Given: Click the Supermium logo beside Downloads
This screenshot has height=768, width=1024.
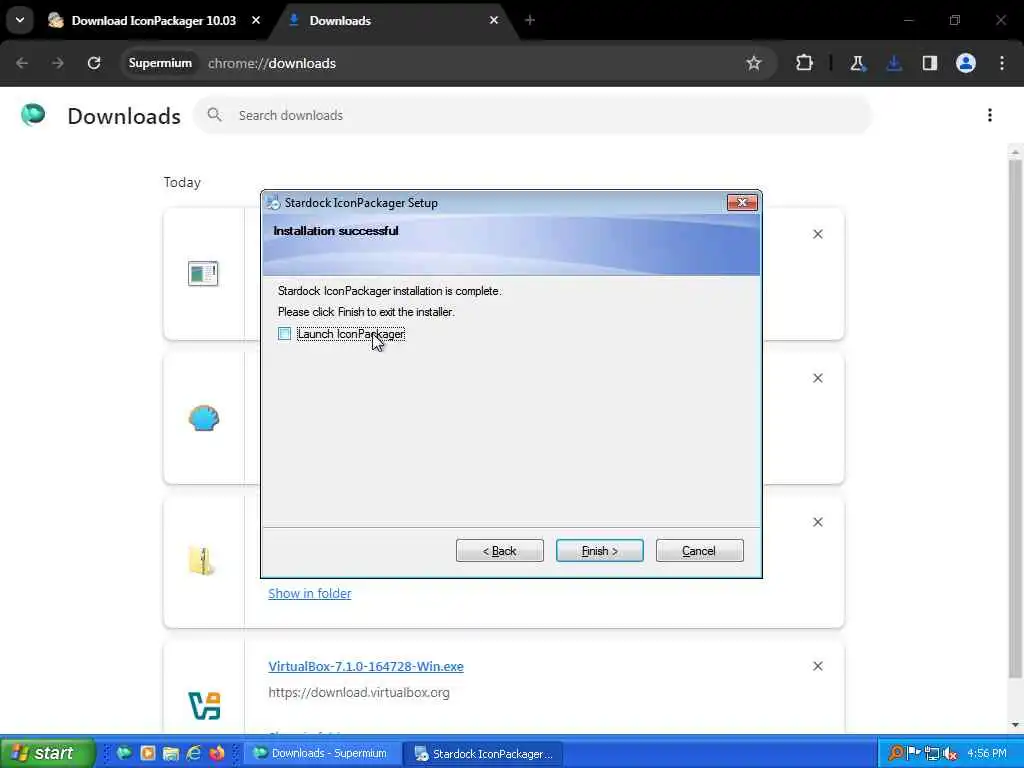Looking at the screenshot, I should click(33, 115).
